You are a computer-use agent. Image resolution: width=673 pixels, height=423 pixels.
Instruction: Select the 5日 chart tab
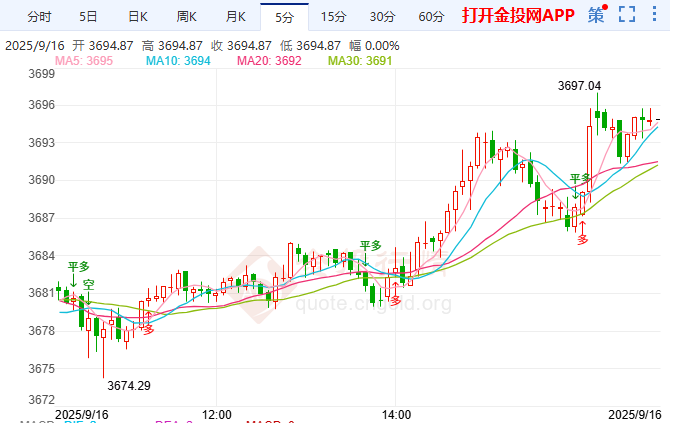point(88,17)
